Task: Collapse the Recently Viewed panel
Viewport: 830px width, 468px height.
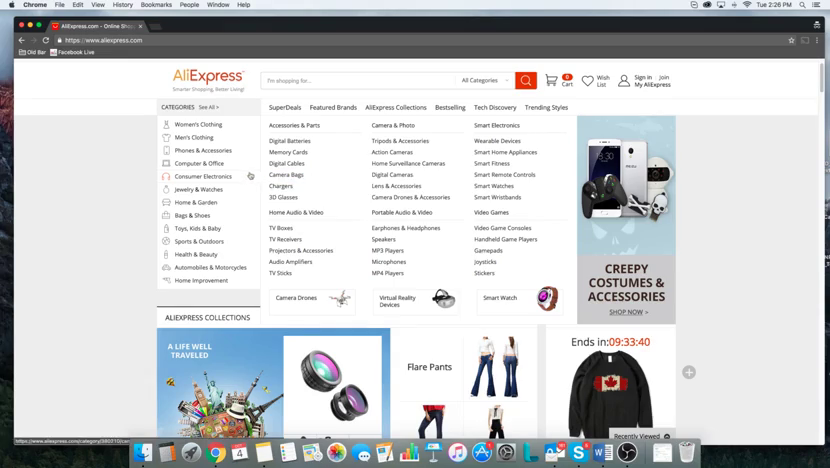Action: [x=667, y=436]
